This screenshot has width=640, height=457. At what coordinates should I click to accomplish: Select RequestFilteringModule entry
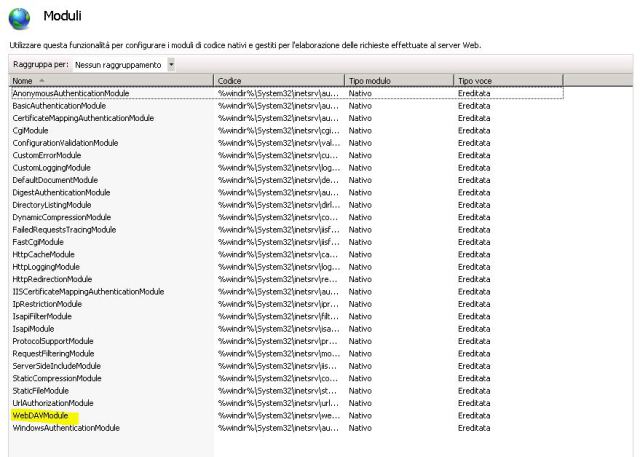click(x=53, y=353)
